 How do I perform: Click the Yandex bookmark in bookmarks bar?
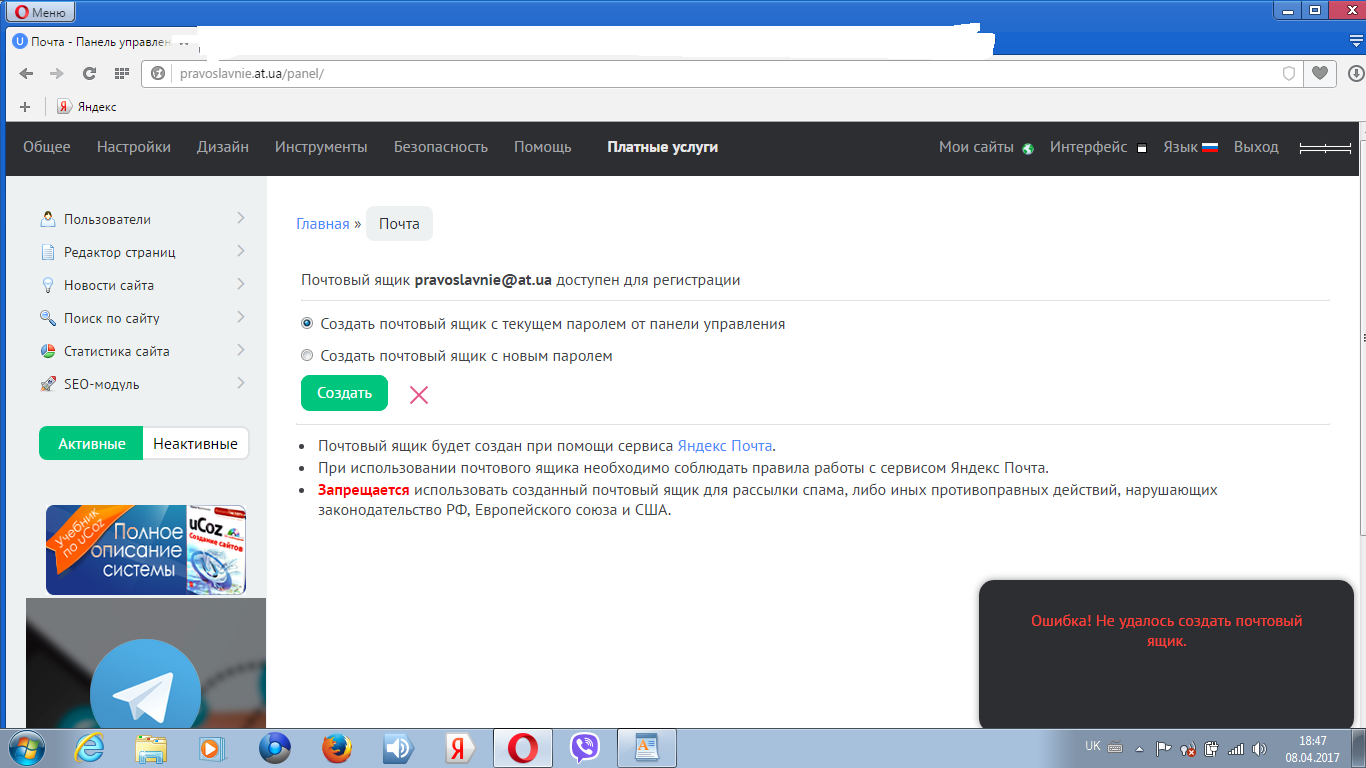click(x=88, y=107)
